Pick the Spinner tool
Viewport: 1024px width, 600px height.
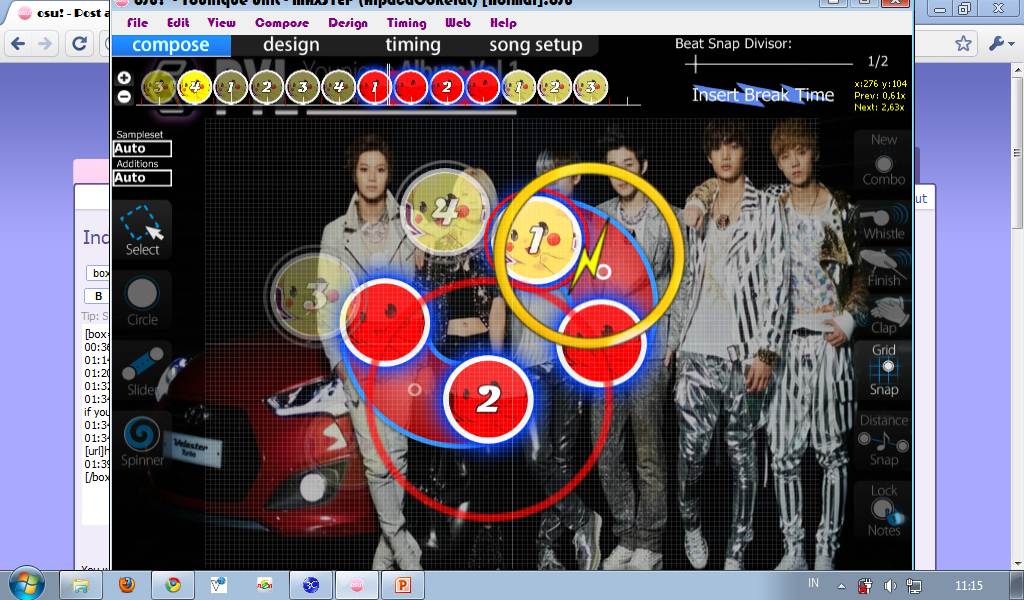142,441
